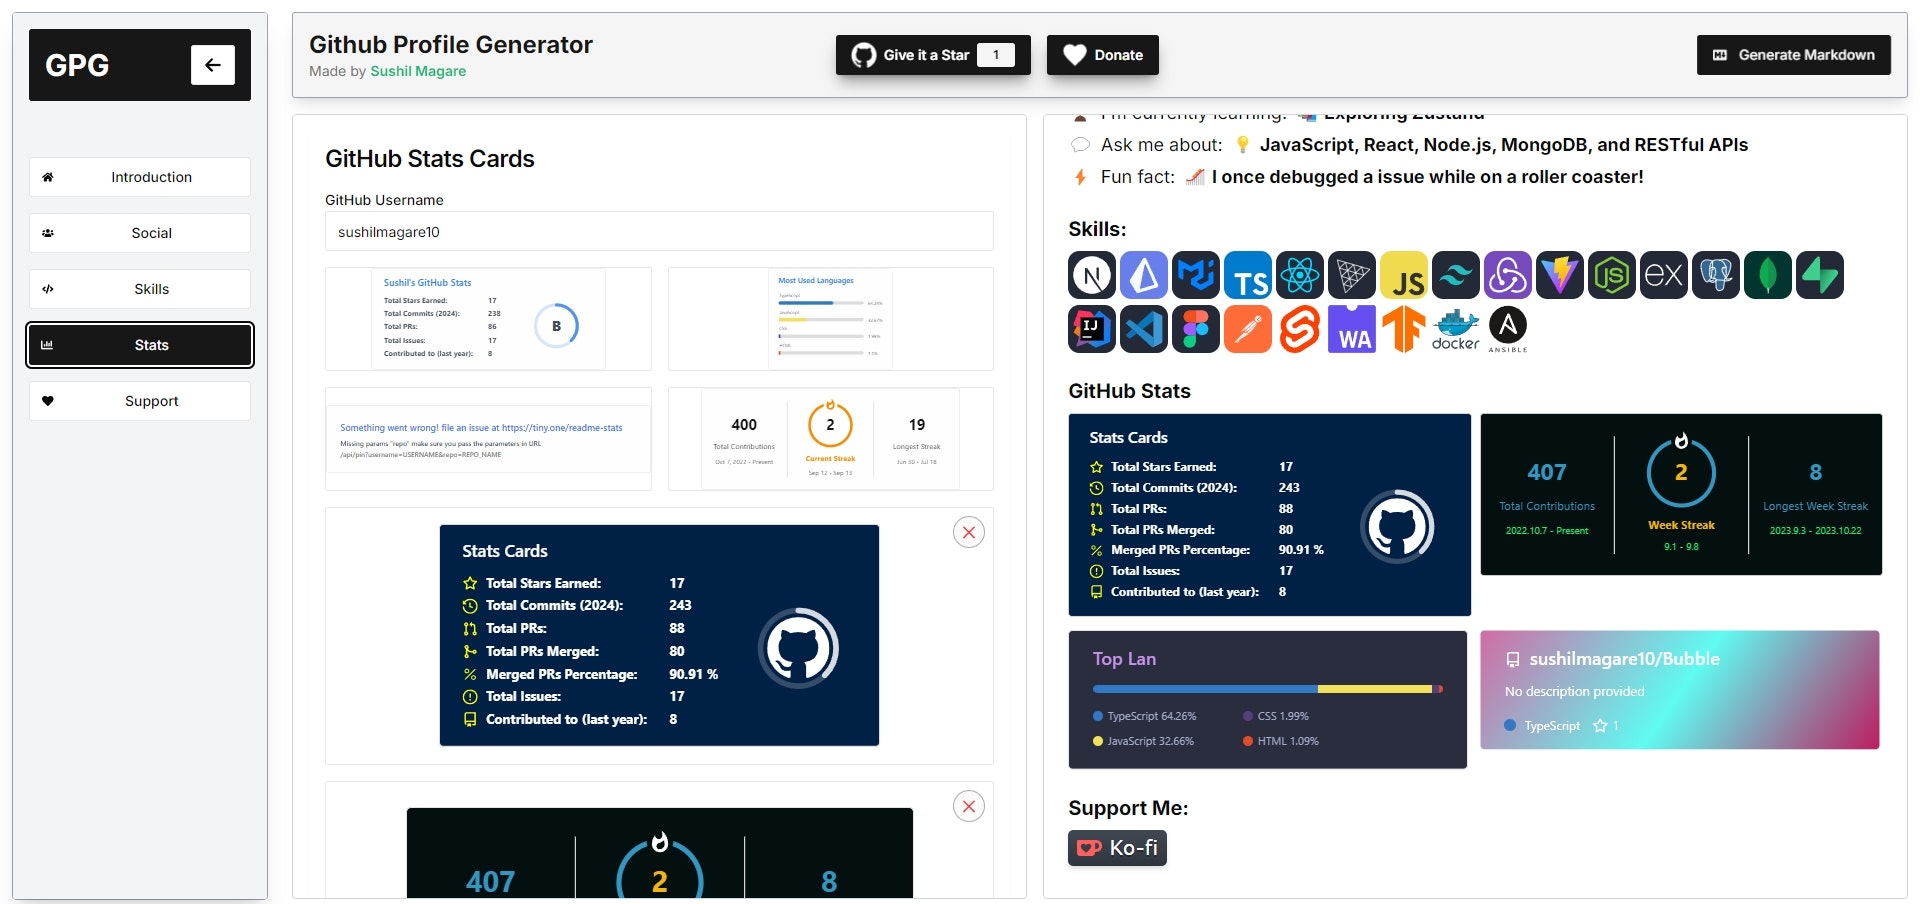Click the Next.js skill icon
This screenshot has height=904, width=1920.
(x=1092, y=275)
